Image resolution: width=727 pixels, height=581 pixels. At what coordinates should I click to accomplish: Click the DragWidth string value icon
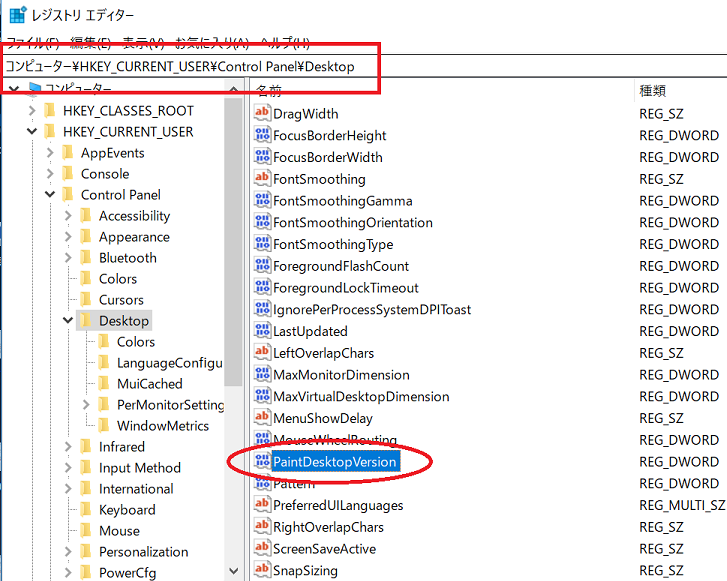[x=262, y=113]
